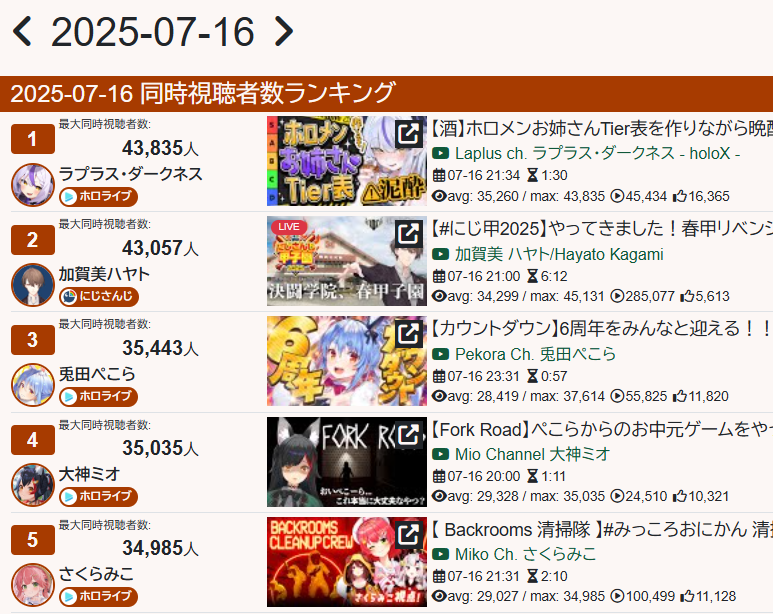Click ホロライブ tag under さくらみこ

coord(99,596)
